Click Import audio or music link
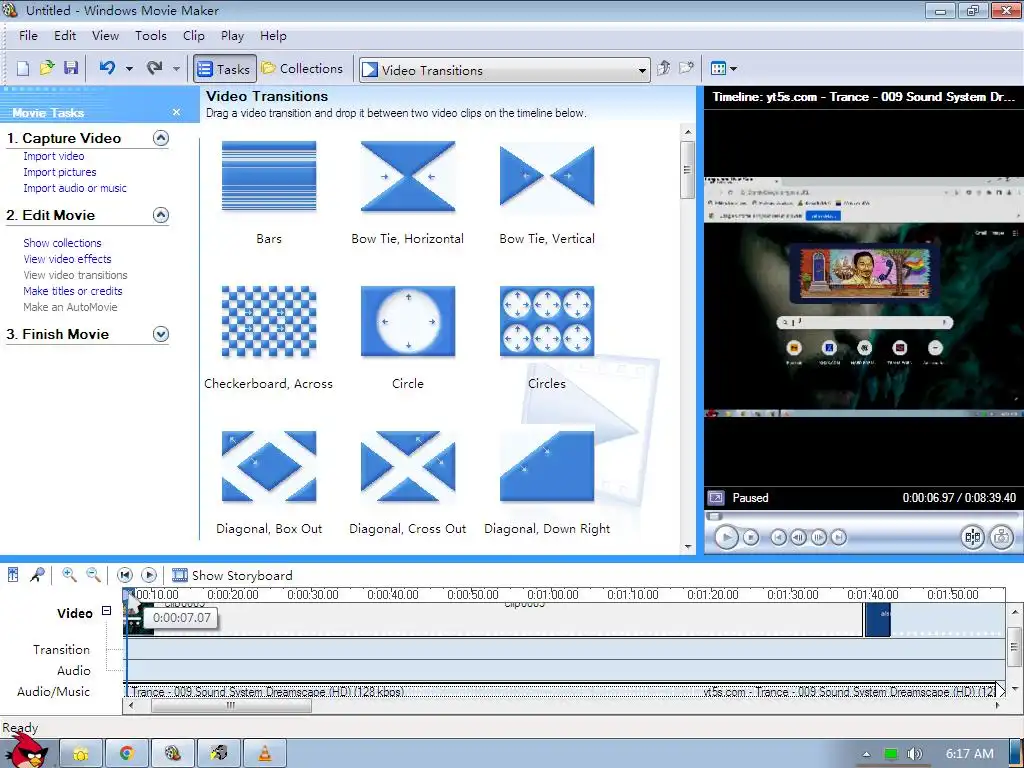 [x=75, y=188]
